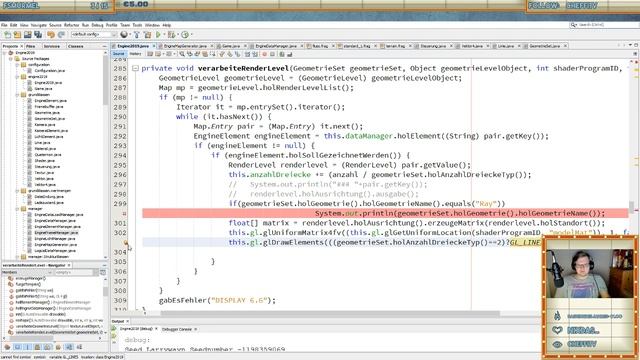Click the editor find selection magnifier icon
This screenshot has height=360, width=640.
coord(182,54)
